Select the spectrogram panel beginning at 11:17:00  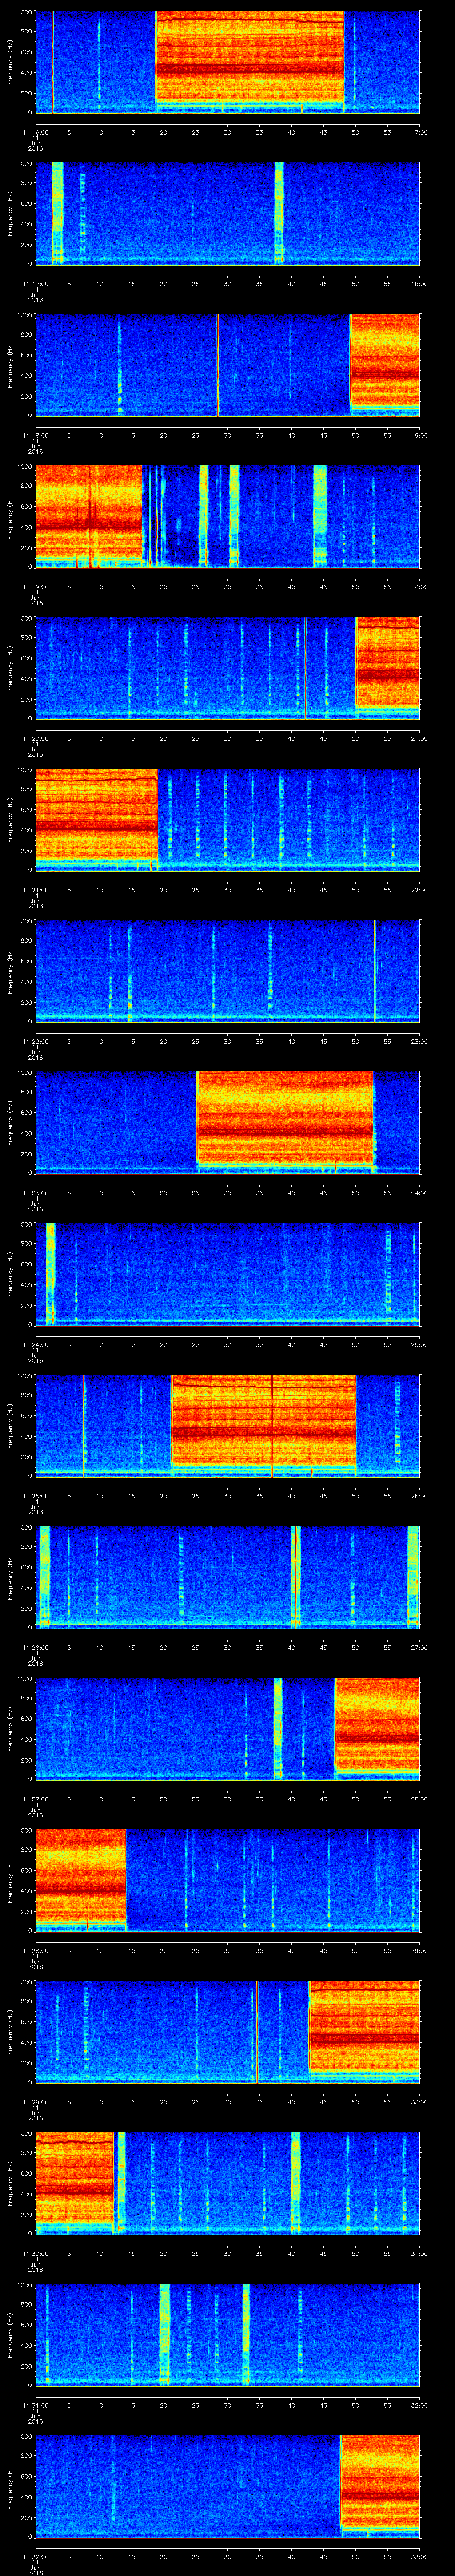227,213
